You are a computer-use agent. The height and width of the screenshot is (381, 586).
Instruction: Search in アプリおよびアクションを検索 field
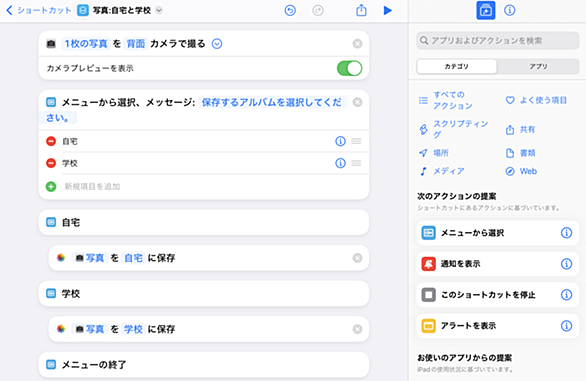pos(497,40)
